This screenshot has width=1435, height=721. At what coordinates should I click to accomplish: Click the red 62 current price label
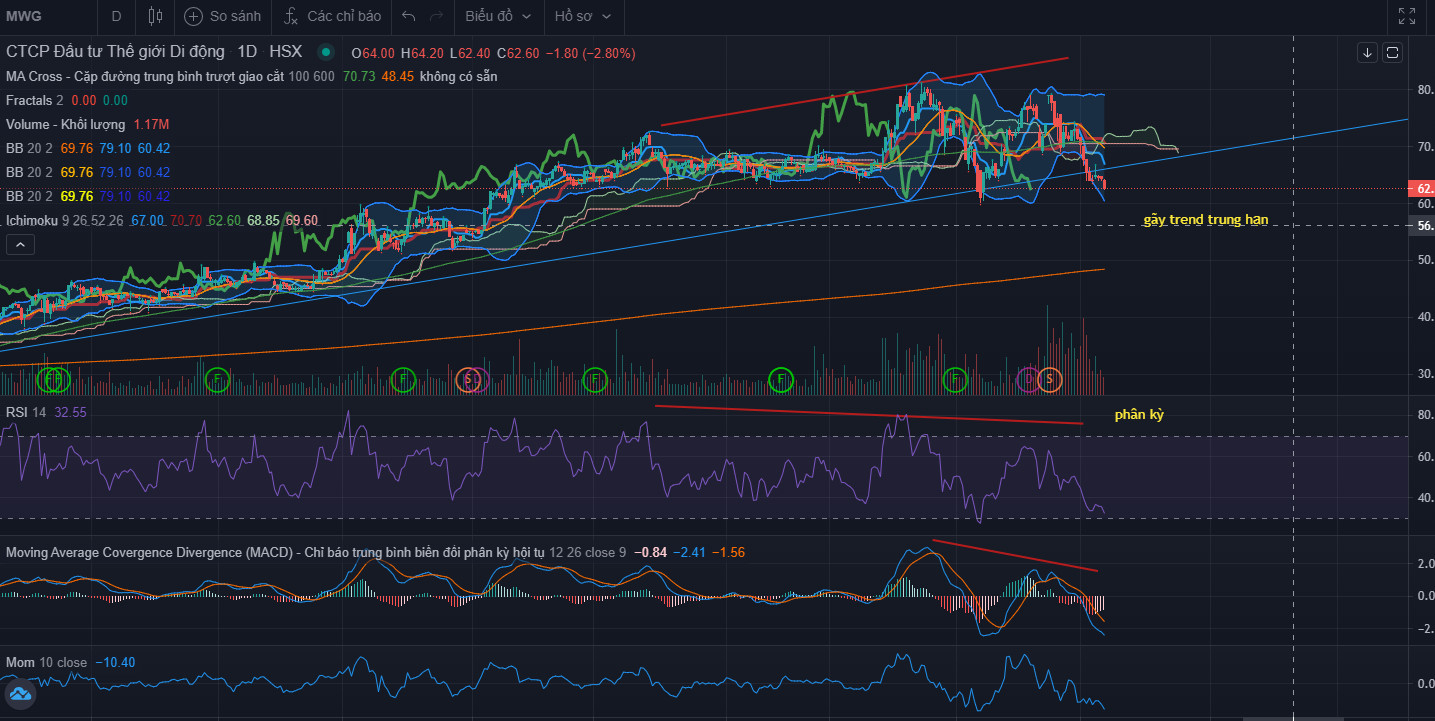[x=1421, y=188]
